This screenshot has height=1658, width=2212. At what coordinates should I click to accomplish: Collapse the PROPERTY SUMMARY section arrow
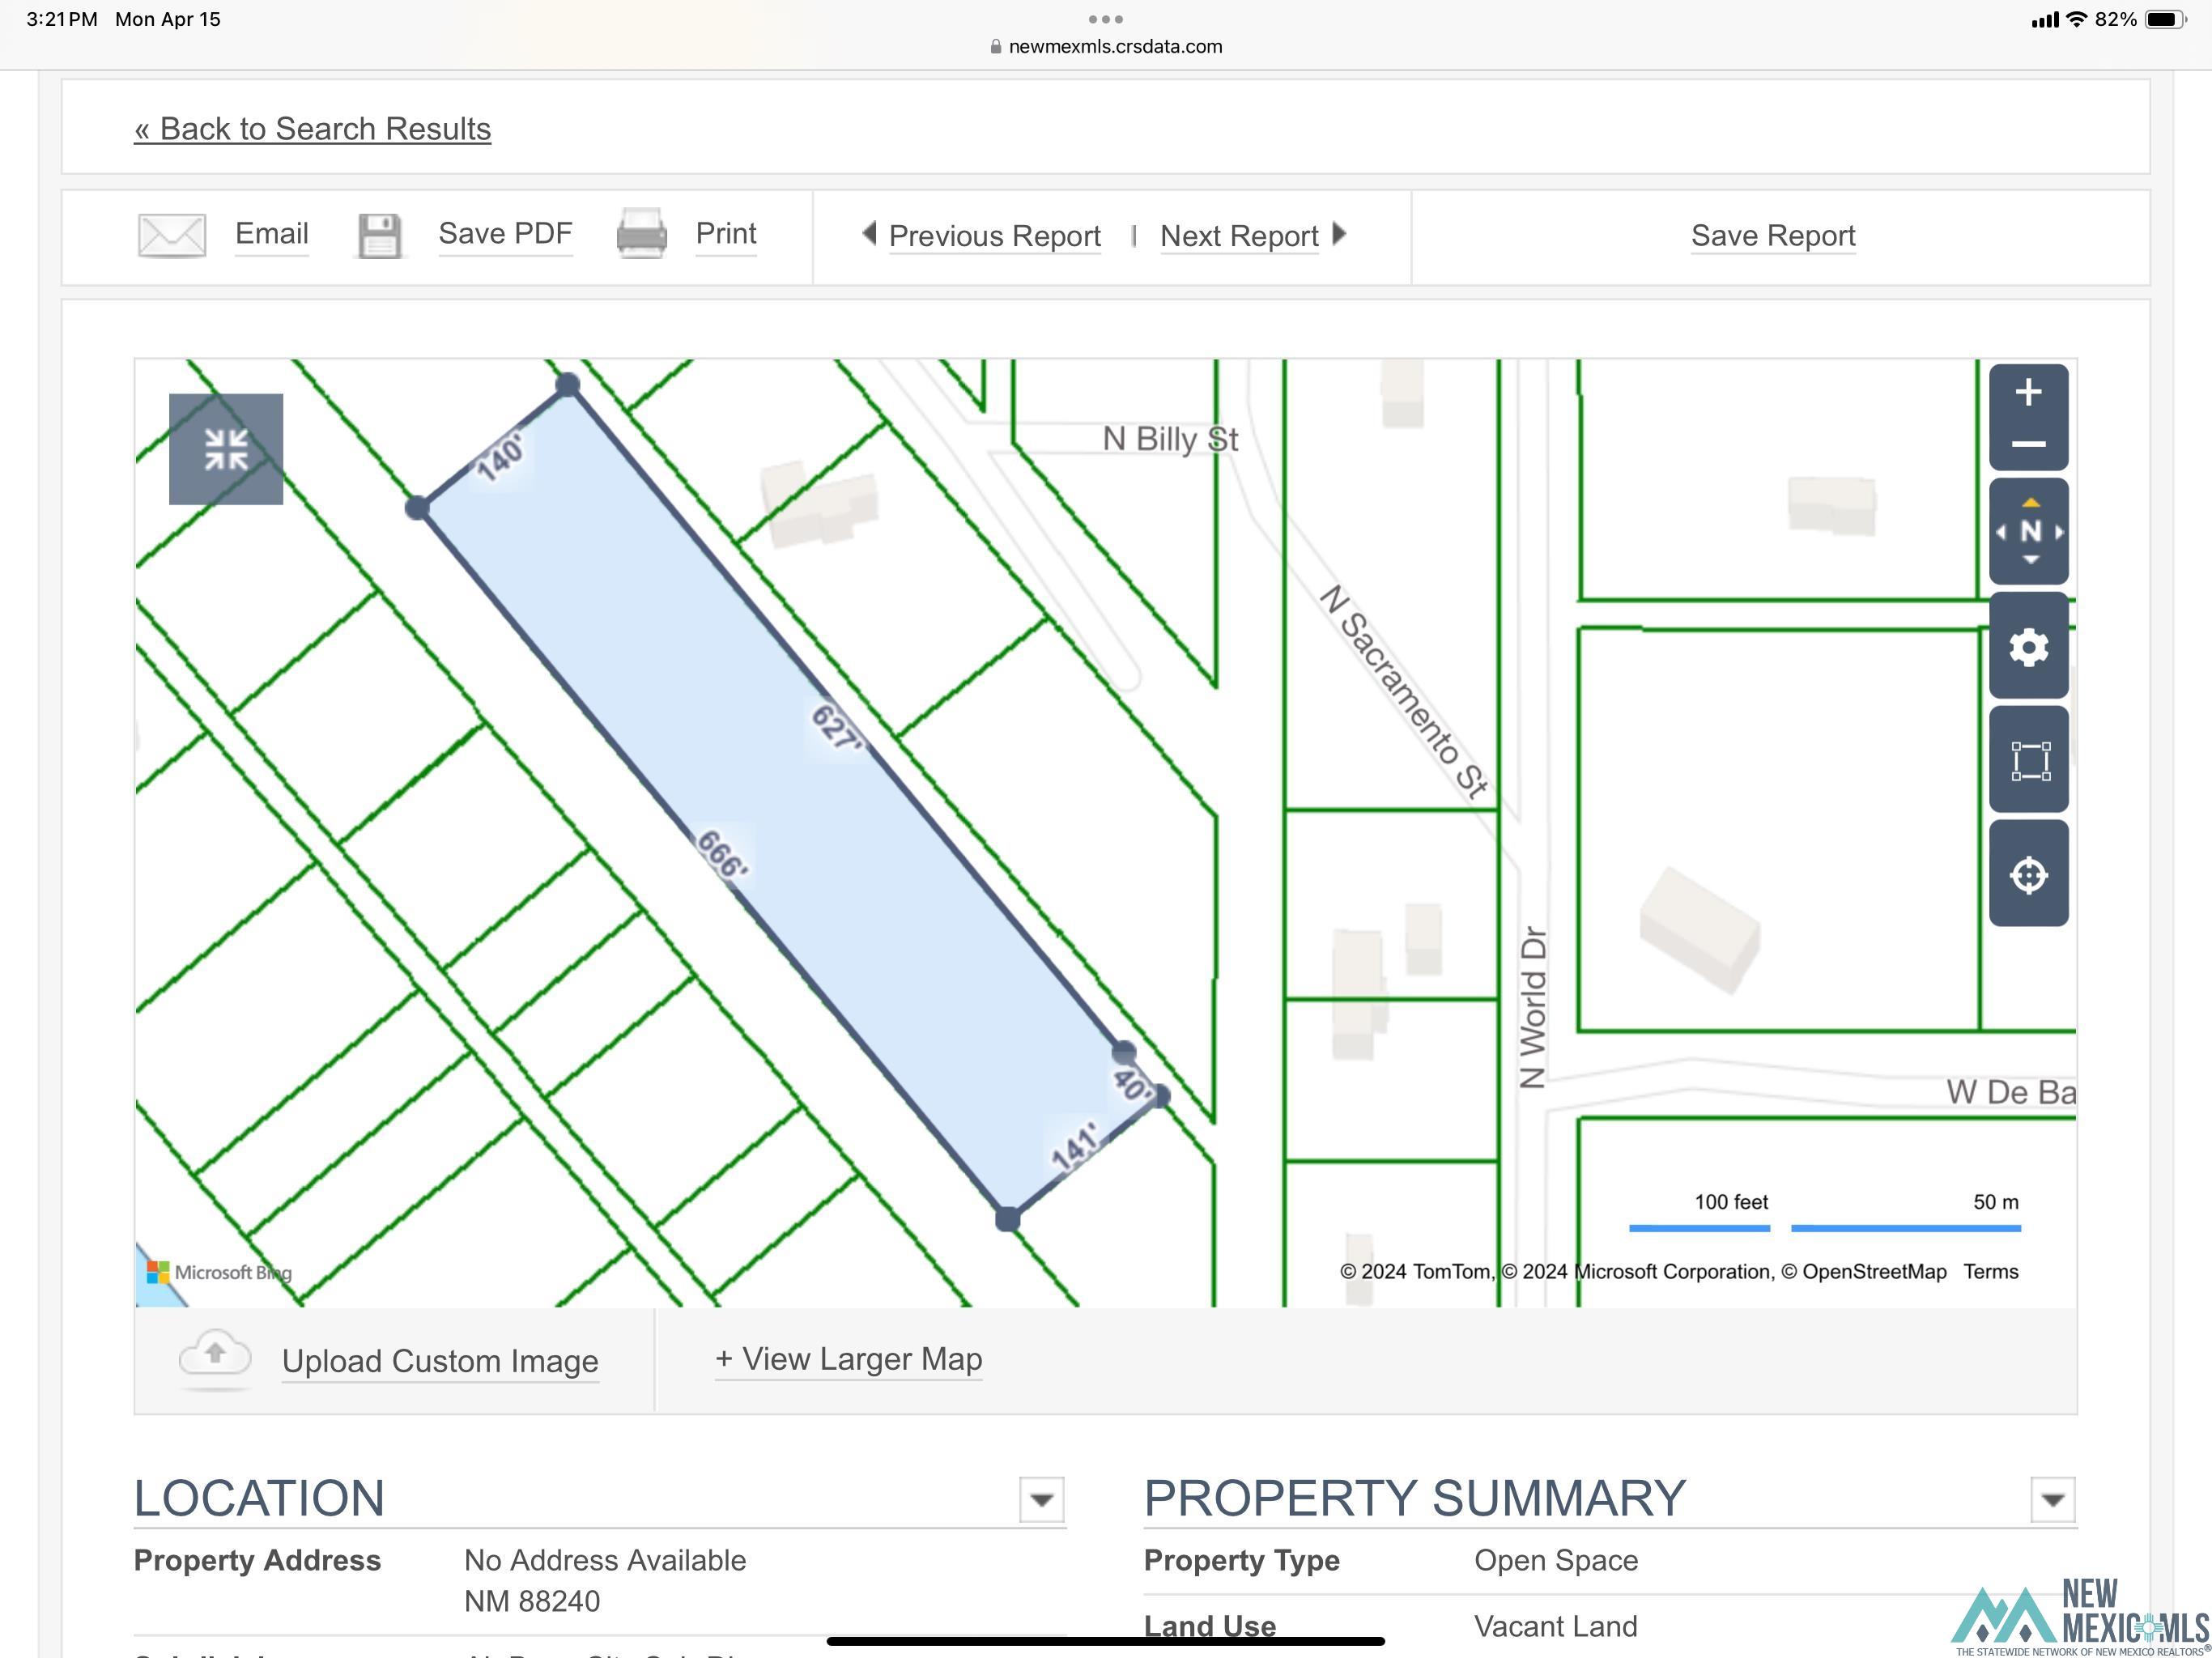click(x=2052, y=1499)
